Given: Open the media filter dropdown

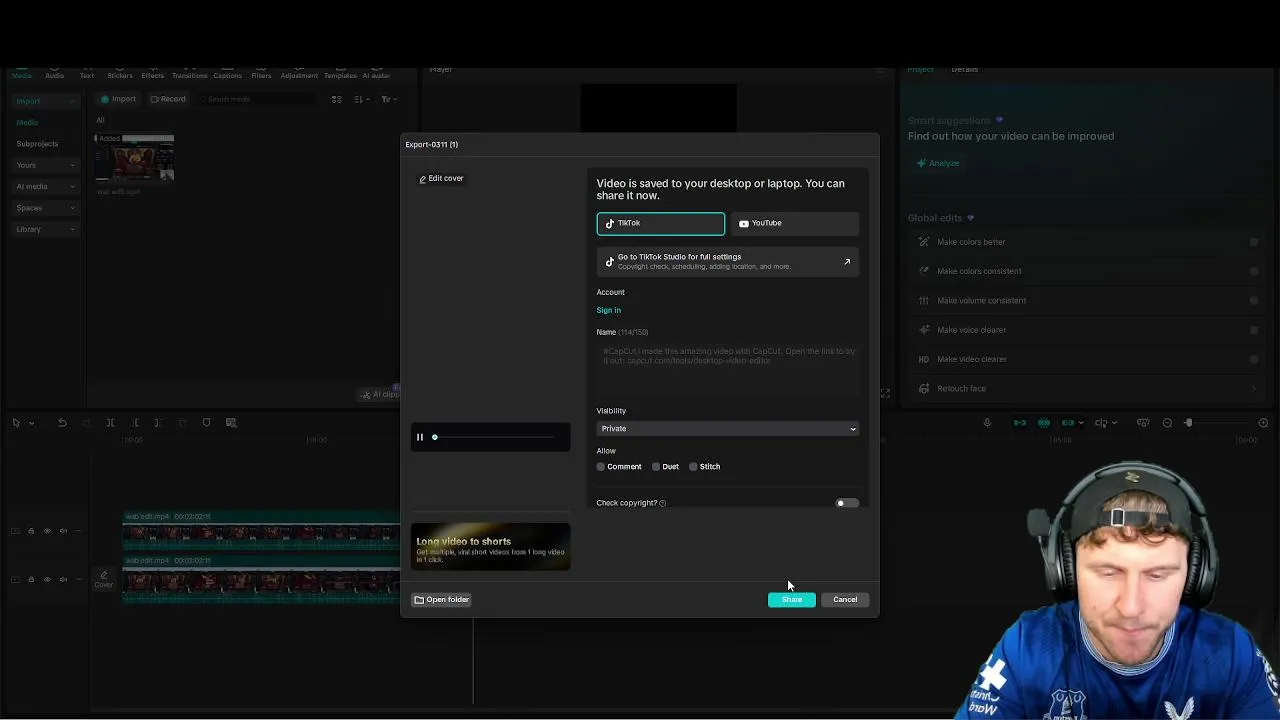Looking at the screenshot, I should click(389, 99).
